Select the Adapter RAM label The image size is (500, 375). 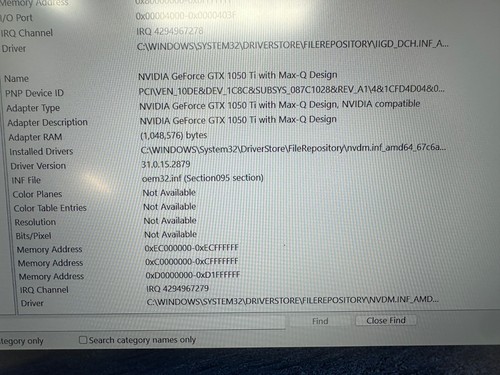(35, 137)
